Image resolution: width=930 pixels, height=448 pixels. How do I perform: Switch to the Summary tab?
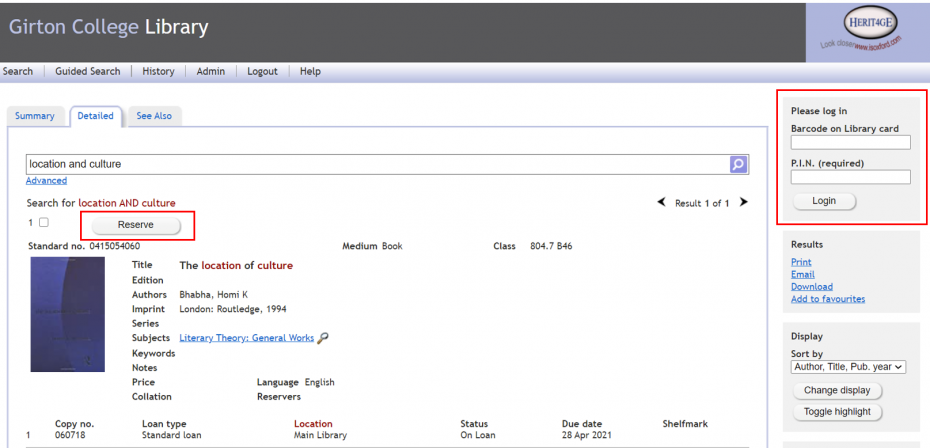[35, 116]
